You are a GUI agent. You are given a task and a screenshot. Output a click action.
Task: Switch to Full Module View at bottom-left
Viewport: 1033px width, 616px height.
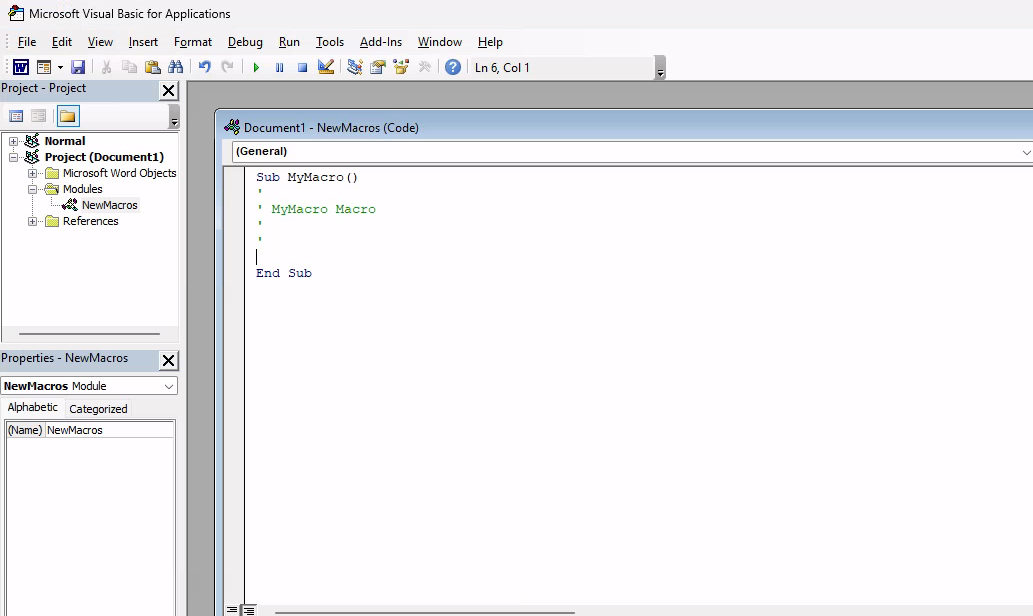tap(248, 610)
